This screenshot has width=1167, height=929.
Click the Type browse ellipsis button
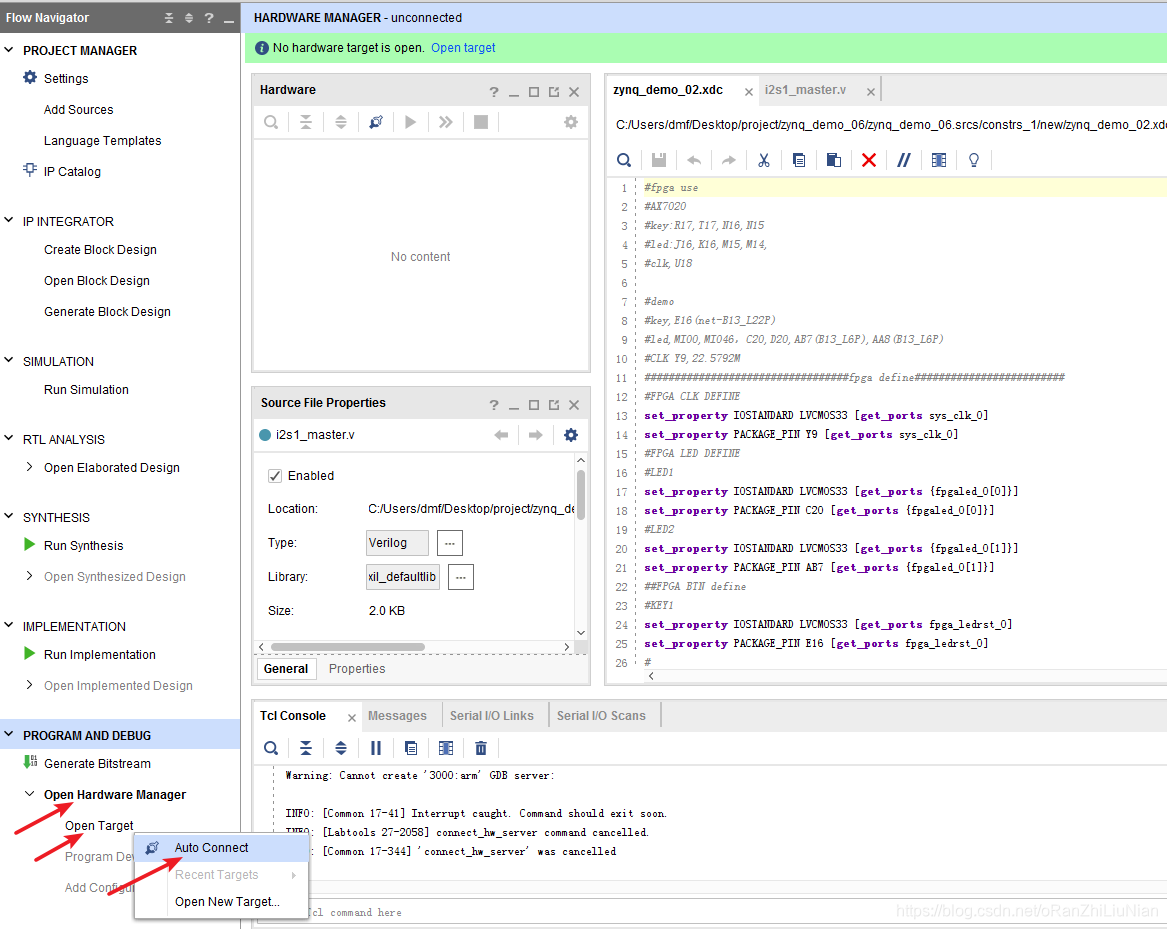[450, 543]
